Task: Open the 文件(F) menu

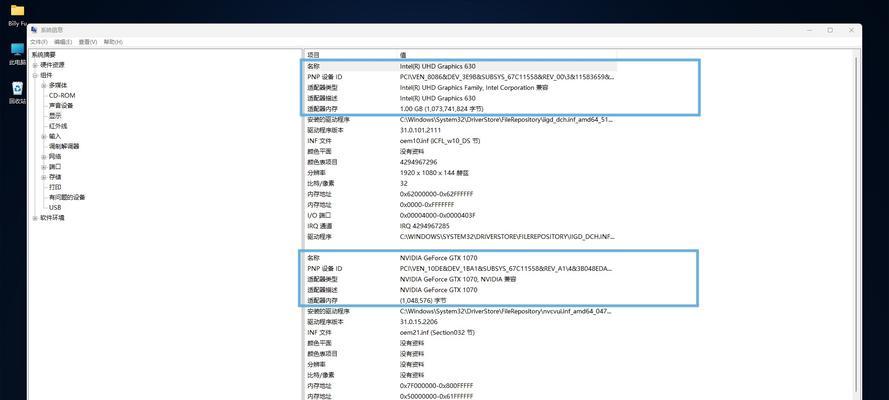Action: 39,42
